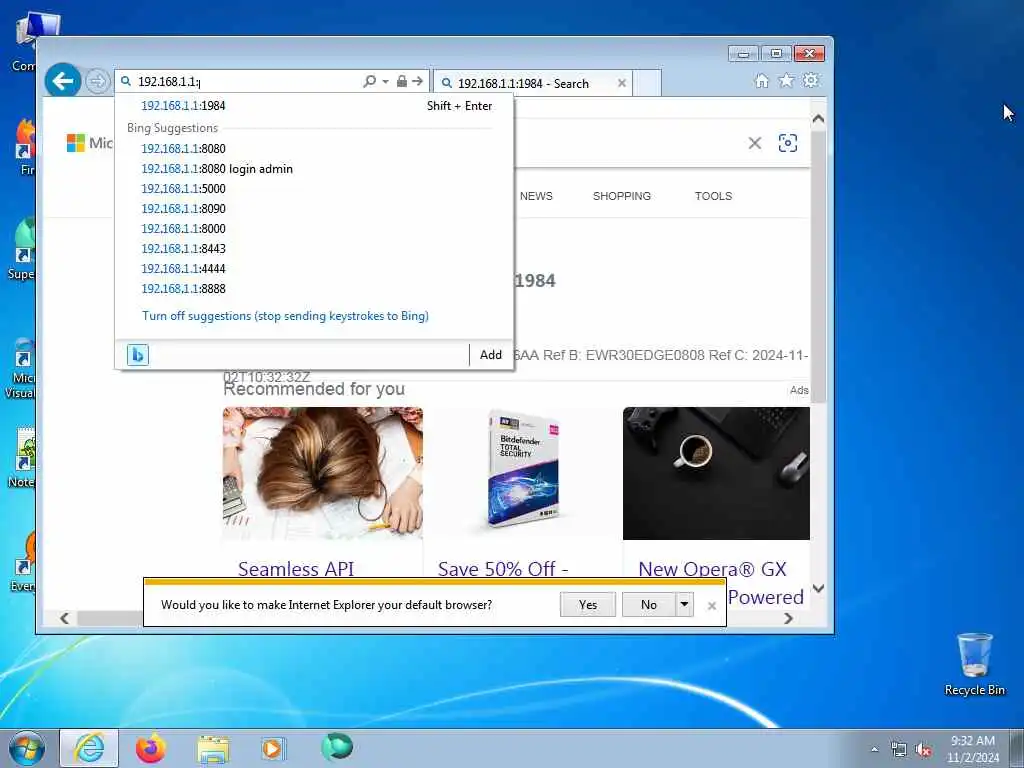Click the IE forward arrow button
Viewport: 1024px width, 768px height.
[97, 82]
